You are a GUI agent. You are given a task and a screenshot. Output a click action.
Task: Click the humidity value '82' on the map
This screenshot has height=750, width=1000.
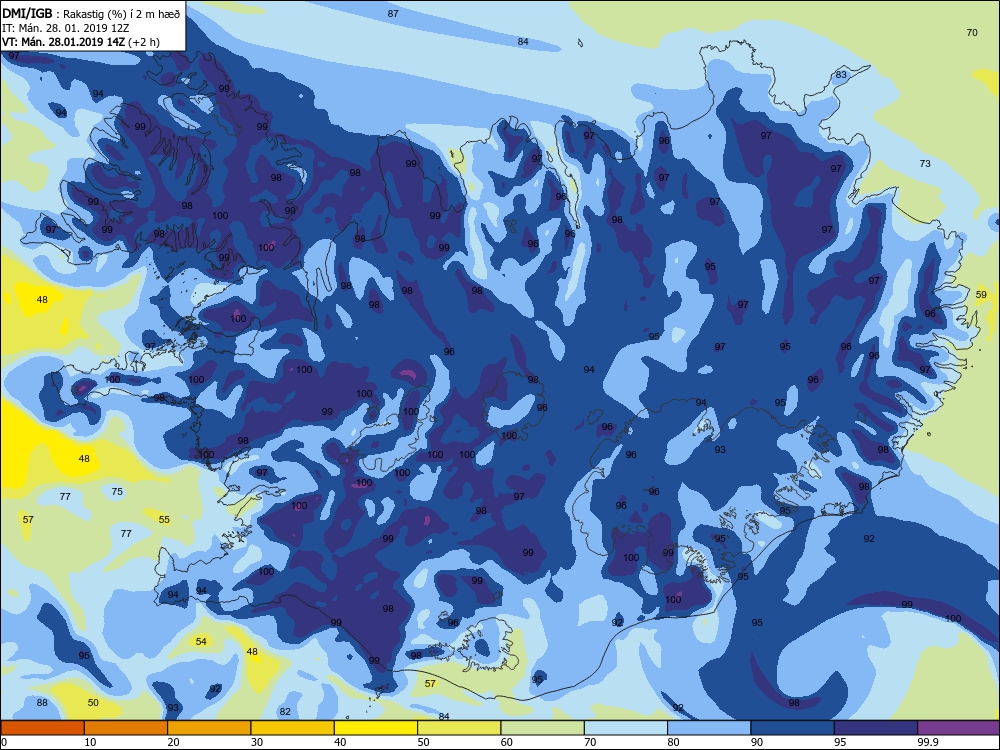click(285, 712)
